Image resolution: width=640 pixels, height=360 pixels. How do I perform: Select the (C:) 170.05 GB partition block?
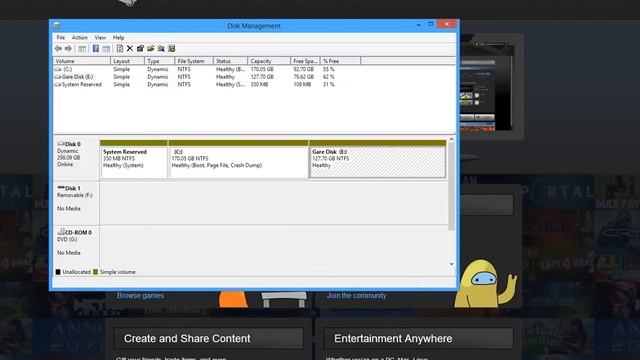click(x=238, y=159)
